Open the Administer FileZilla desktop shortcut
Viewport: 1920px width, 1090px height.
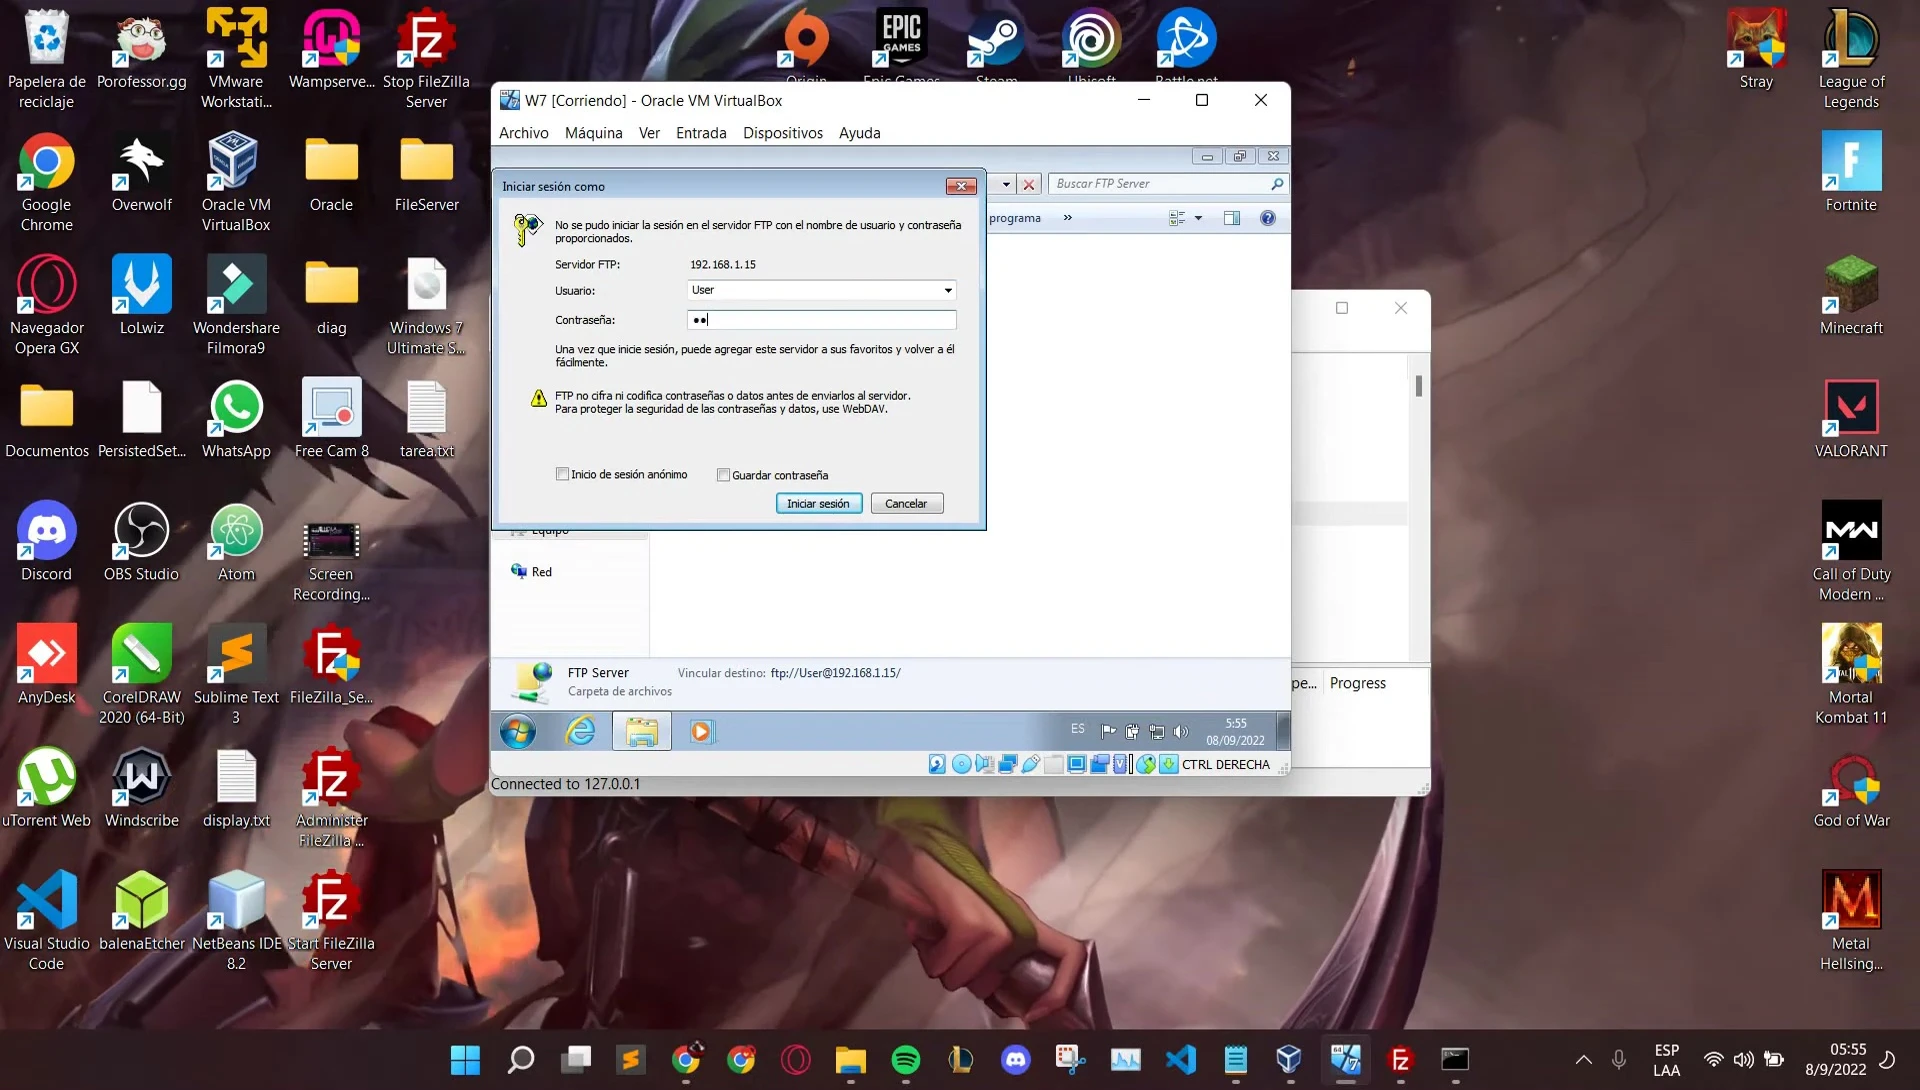pos(332,797)
